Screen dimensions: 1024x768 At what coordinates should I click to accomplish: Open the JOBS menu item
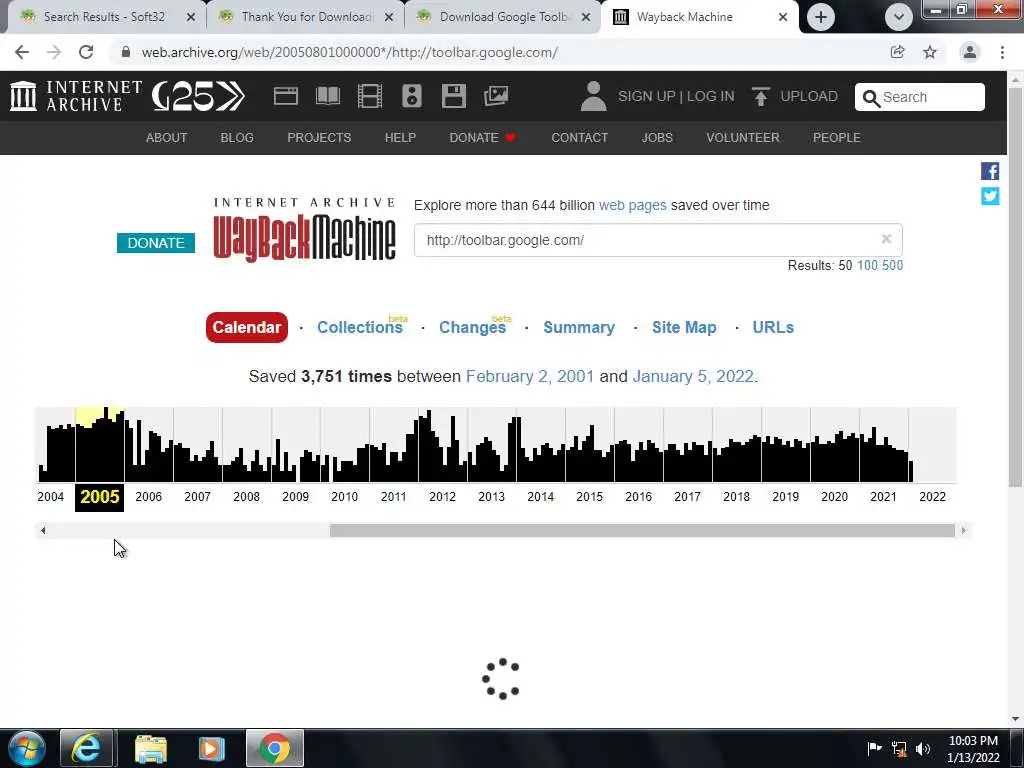pyautogui.click(x=657, y=138)
